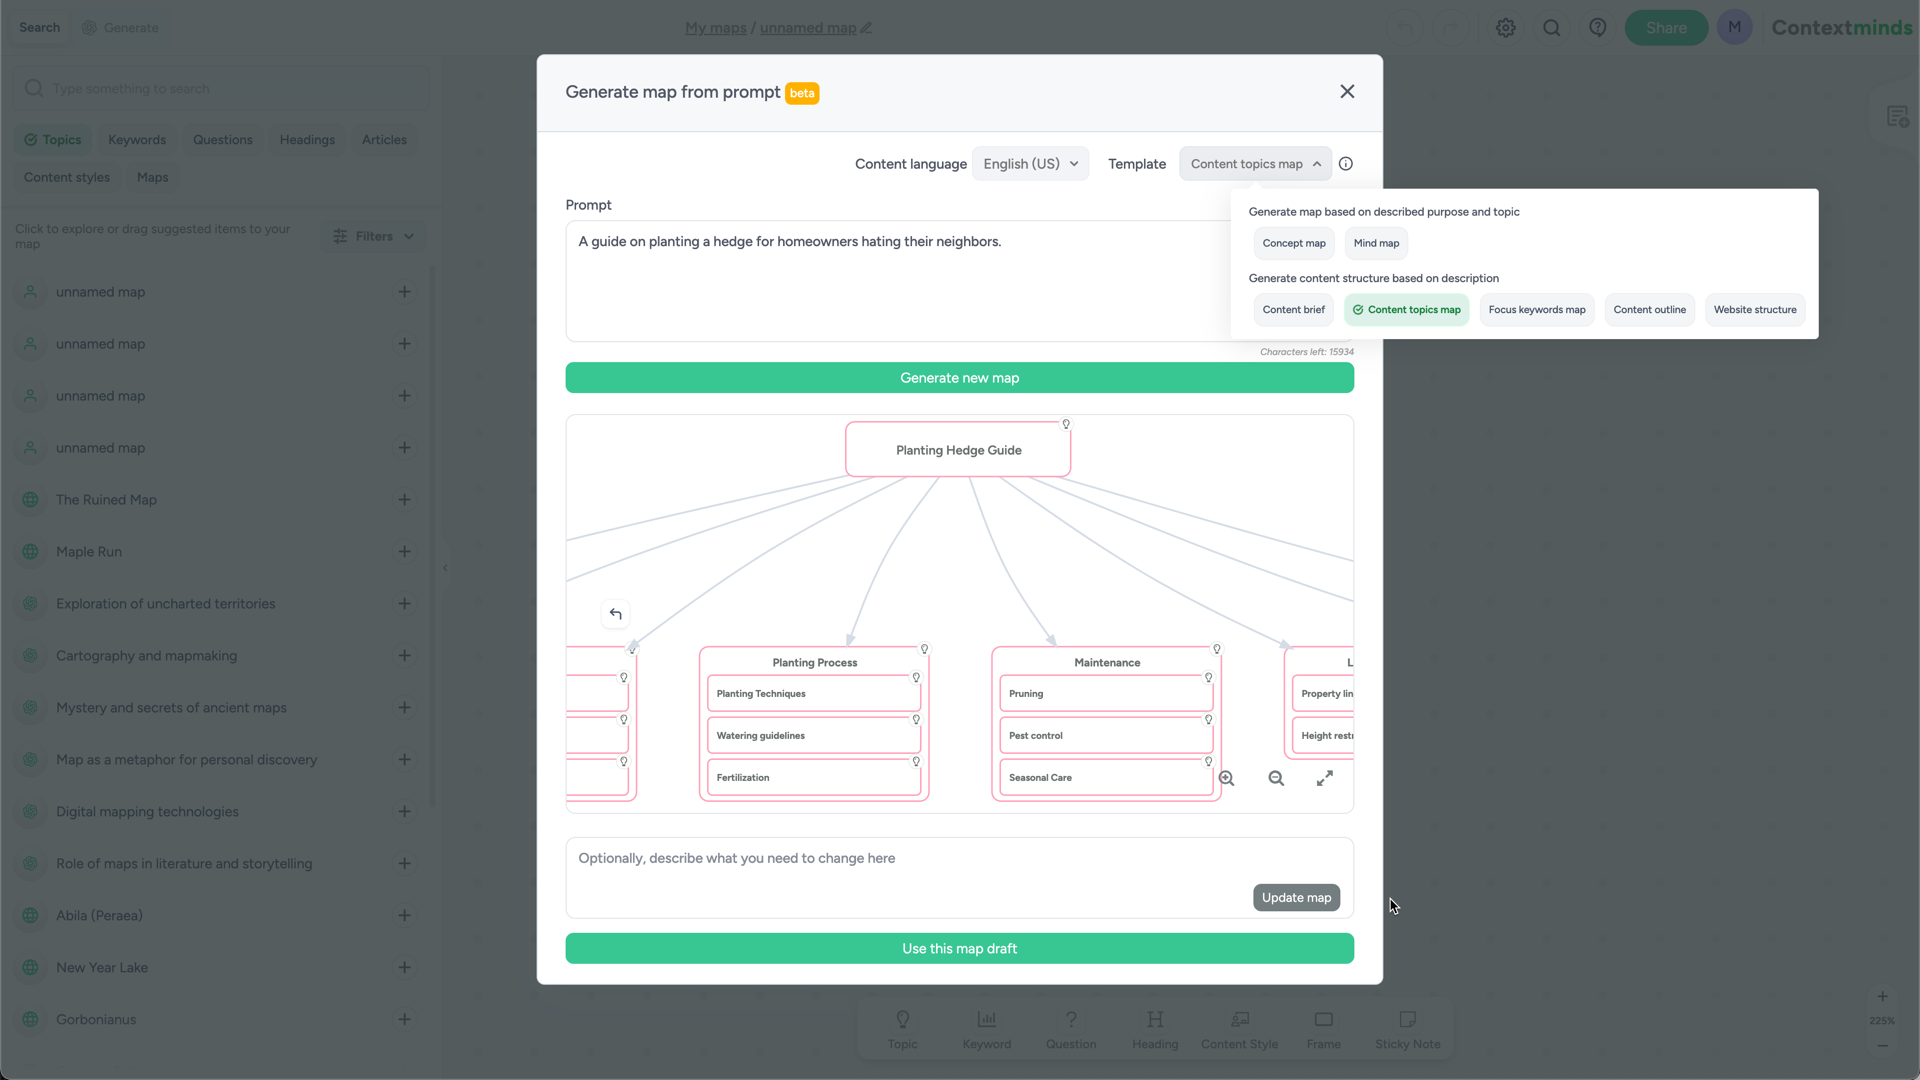Click the Generate new map button
This screenshot has height=1080, width=1920.
click(x=960, y=377)
